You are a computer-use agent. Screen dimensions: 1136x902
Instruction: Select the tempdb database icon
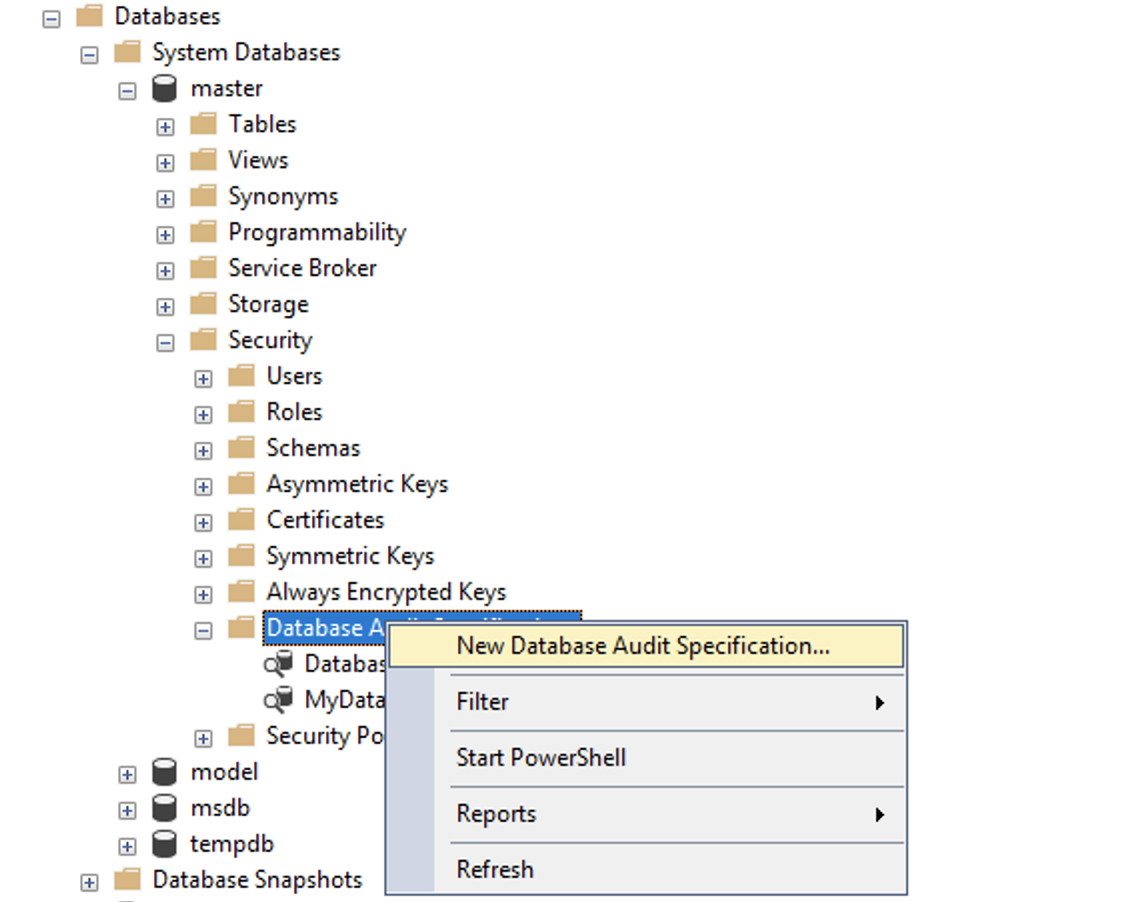click(162, 844)
